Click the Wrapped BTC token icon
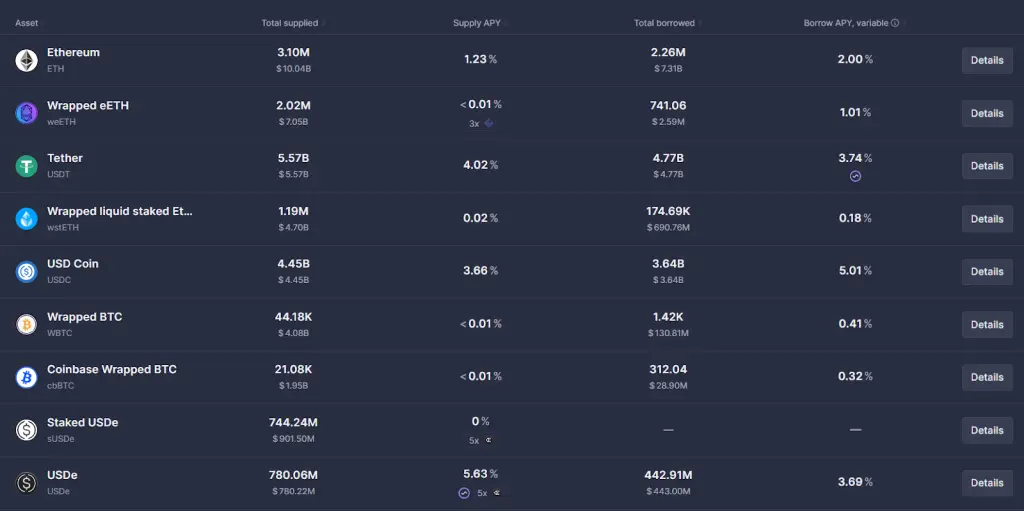This screenshot has width=1024, height=511. point(26,324)
